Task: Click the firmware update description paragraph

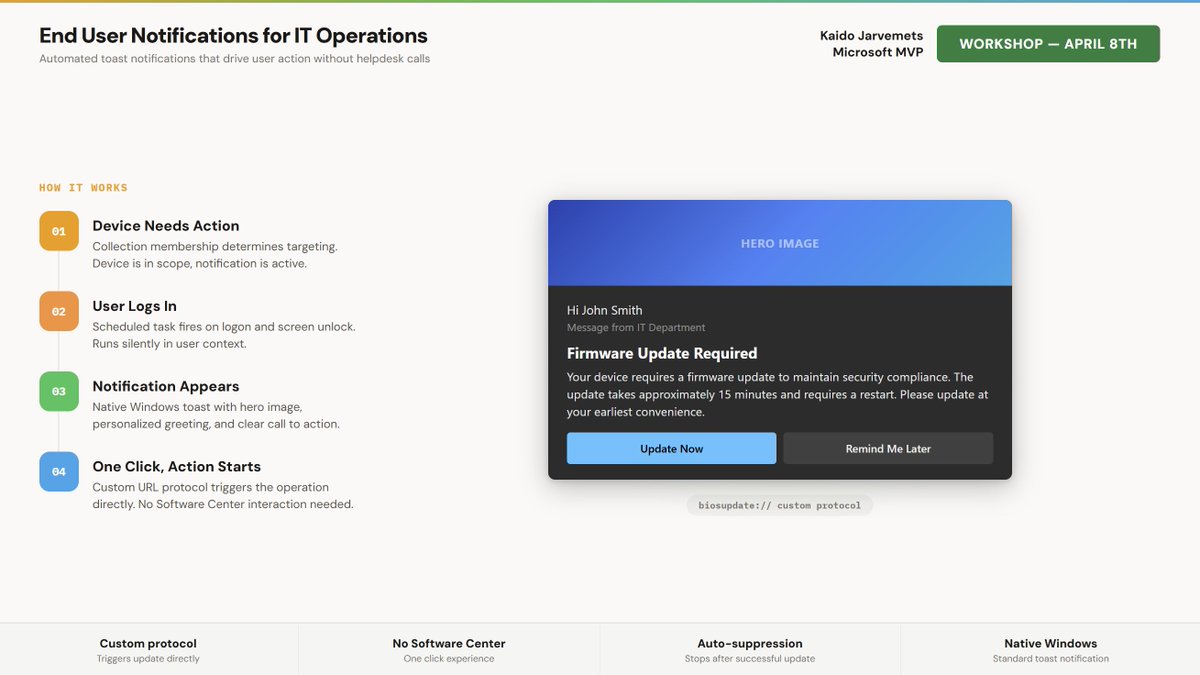Action: click(777, 394)
